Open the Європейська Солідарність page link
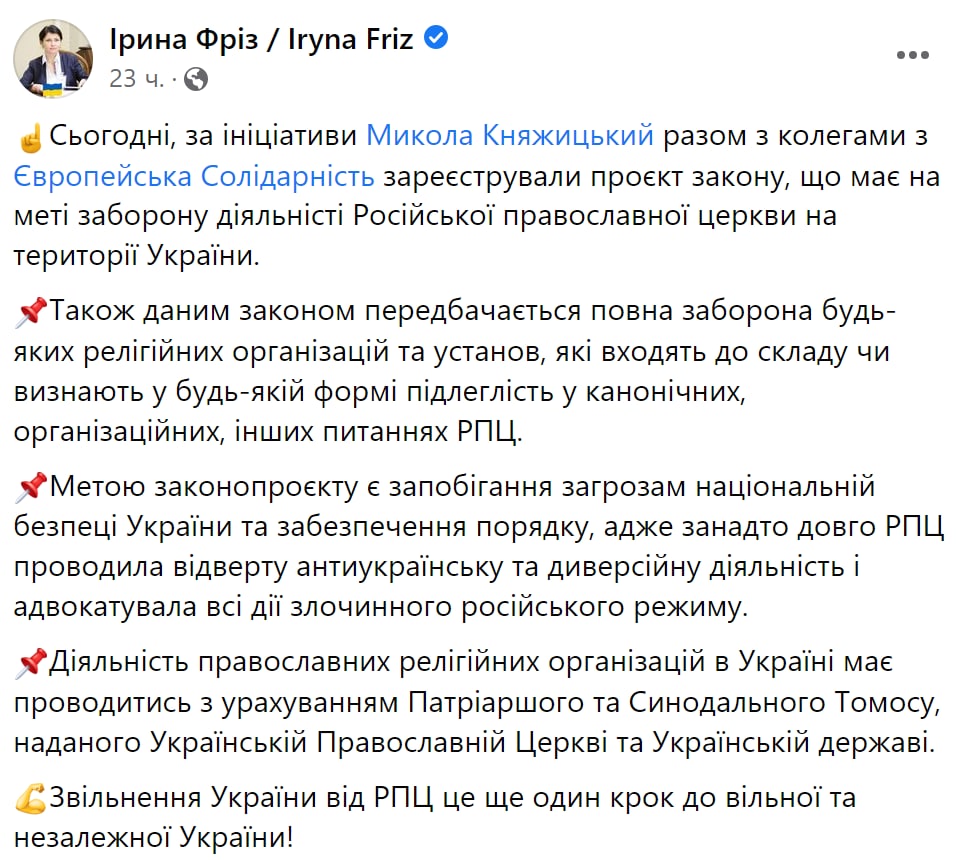 195,177
